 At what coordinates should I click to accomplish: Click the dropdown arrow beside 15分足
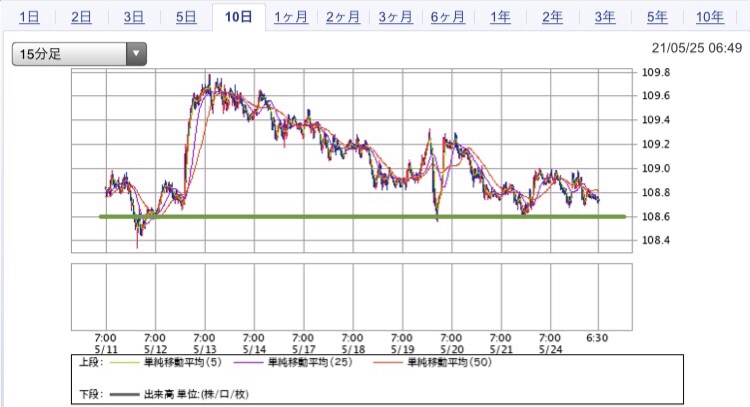136,54
